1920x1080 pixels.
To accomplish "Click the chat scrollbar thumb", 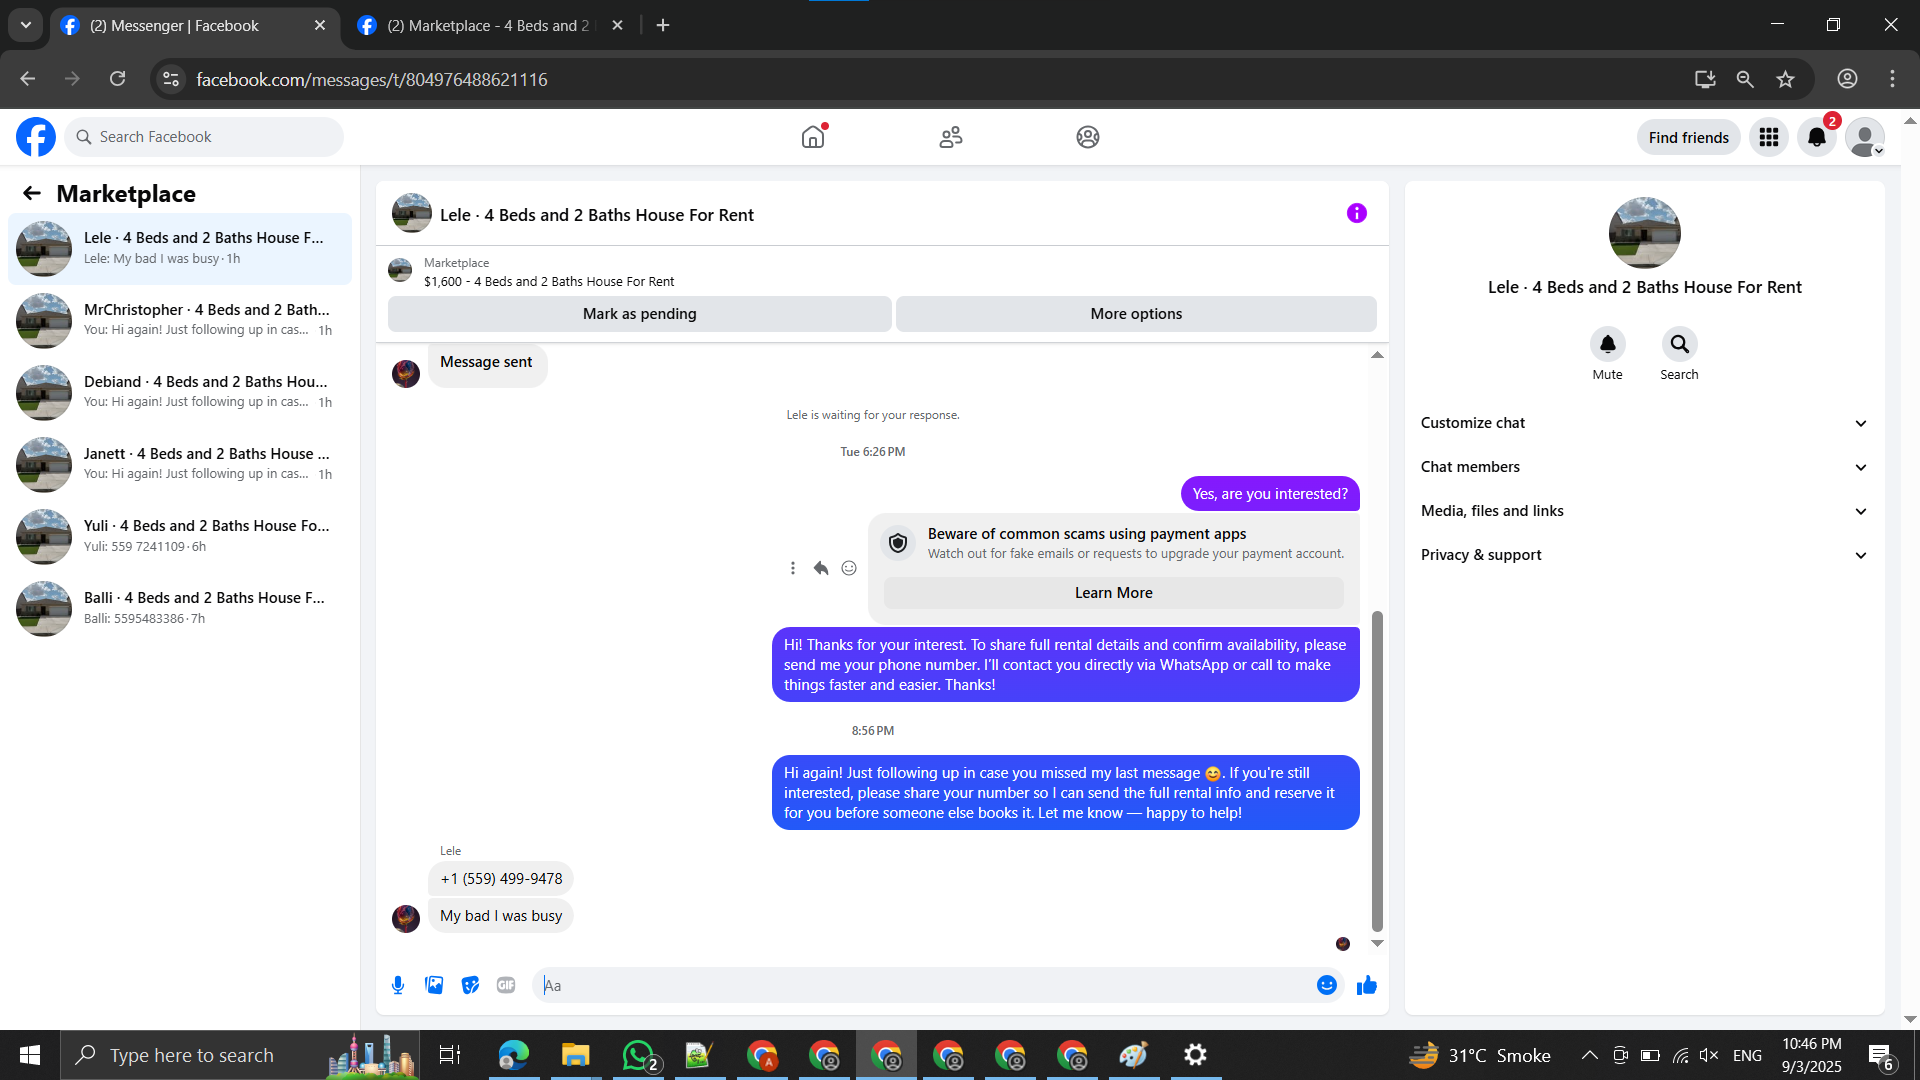I will pos(1377,770).
